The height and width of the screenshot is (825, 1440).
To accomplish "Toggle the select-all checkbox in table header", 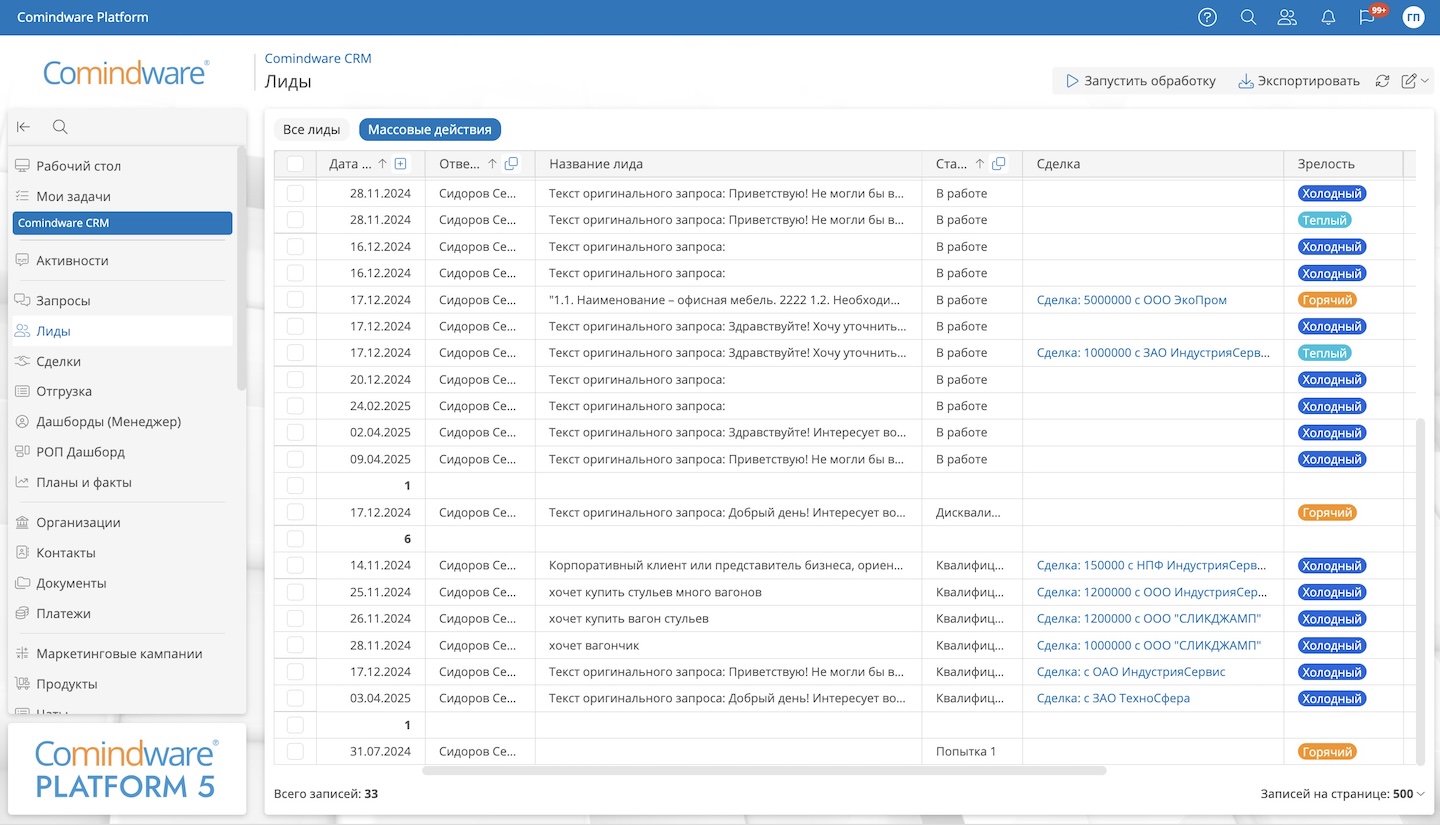I will coord(295,164).
